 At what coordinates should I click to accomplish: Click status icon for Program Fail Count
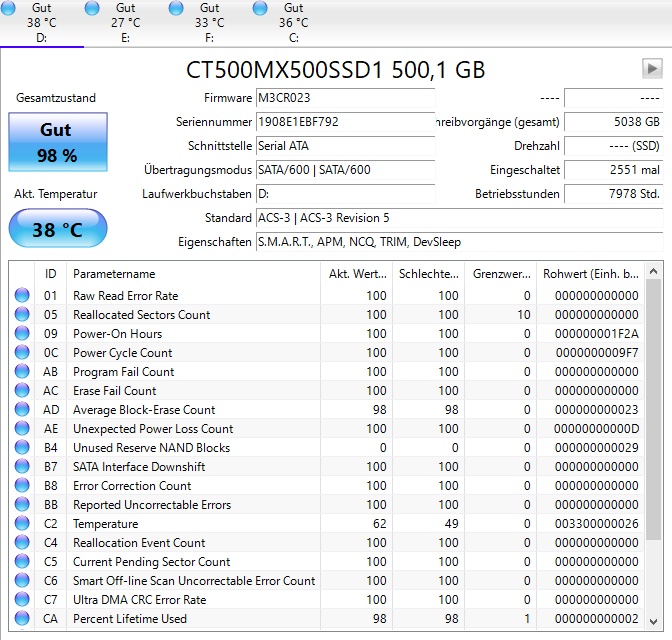click(22, 371)
